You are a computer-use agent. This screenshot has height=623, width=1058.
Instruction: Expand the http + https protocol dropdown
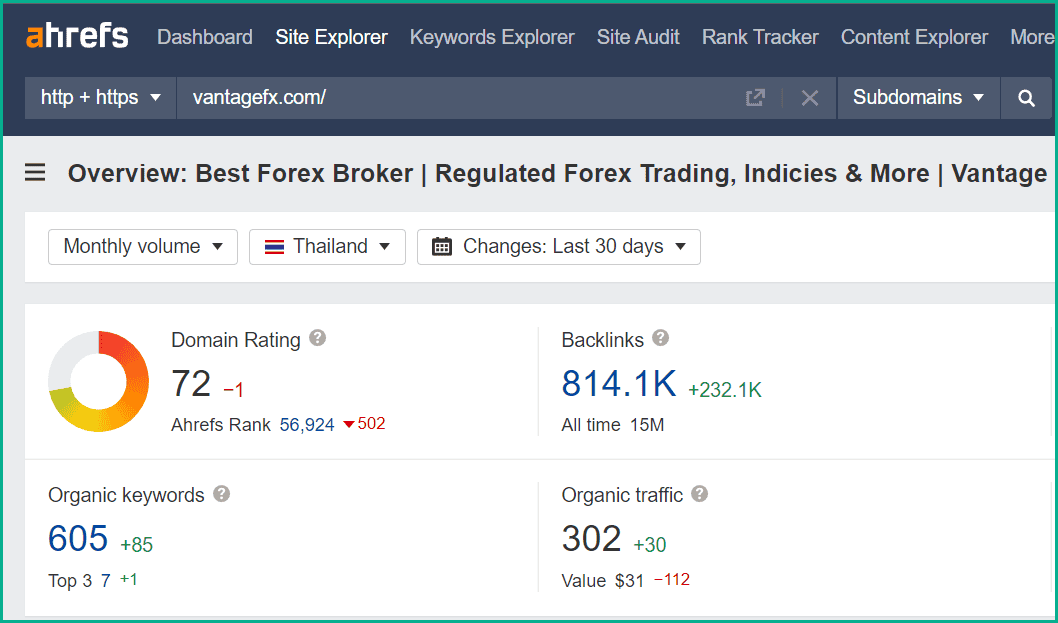pyautogui.click(x=101, y=98)
